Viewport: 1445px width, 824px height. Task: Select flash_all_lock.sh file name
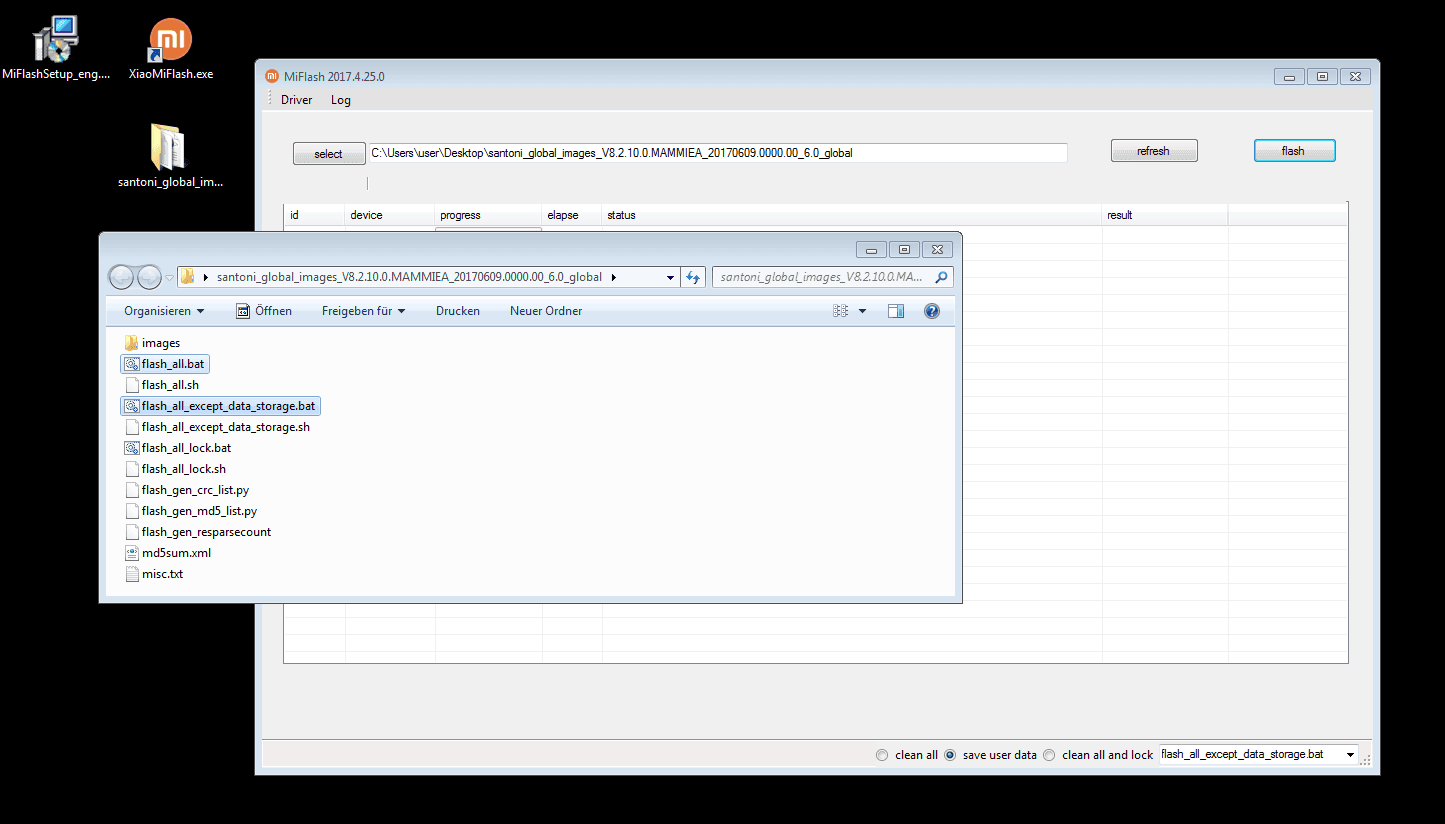click(184, 469)
